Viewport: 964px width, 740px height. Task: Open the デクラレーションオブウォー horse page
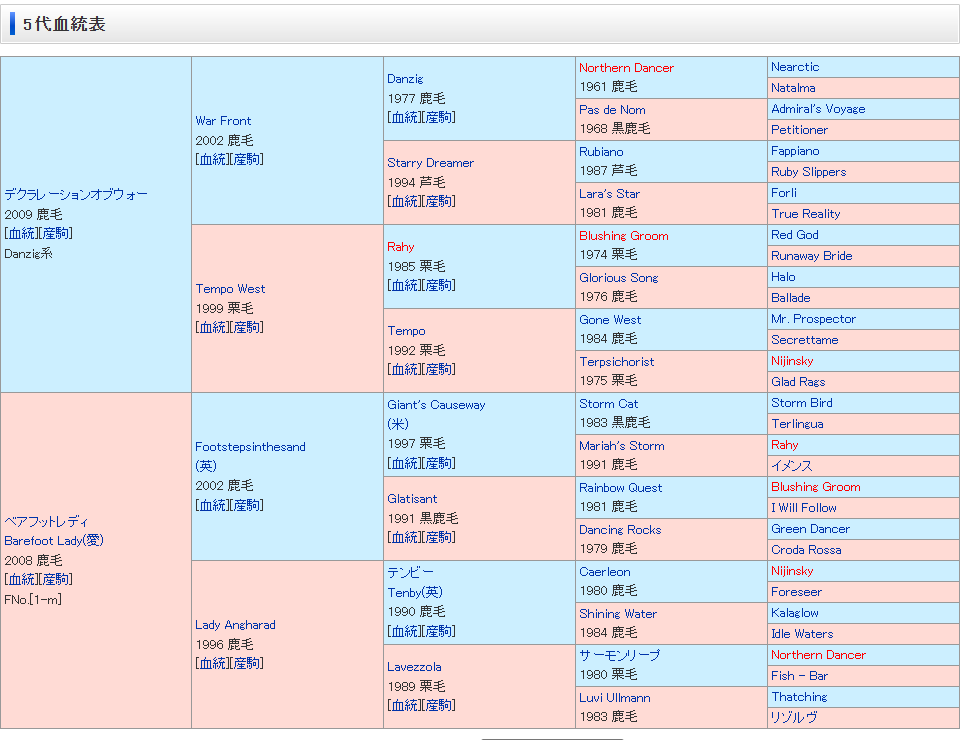76,194
